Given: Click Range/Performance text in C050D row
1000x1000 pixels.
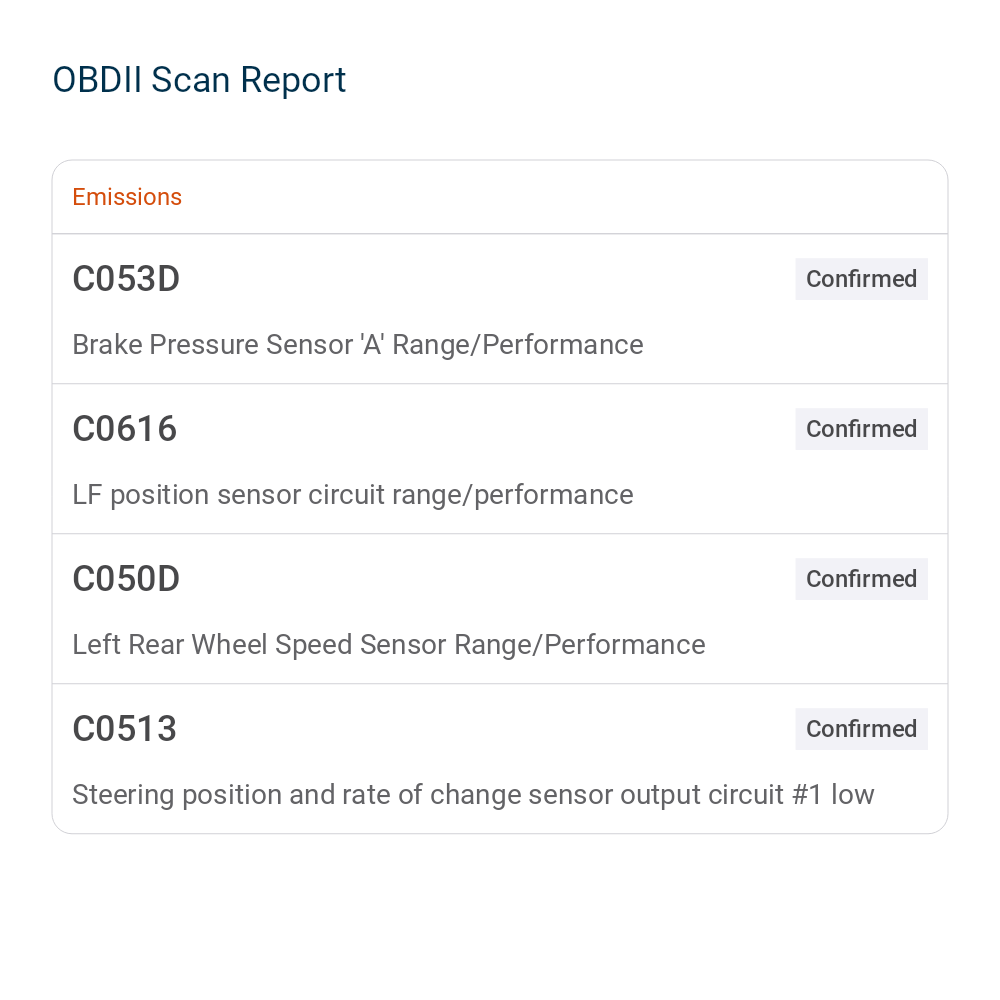Looking at the screenshot, I should [x=580, y=645].
